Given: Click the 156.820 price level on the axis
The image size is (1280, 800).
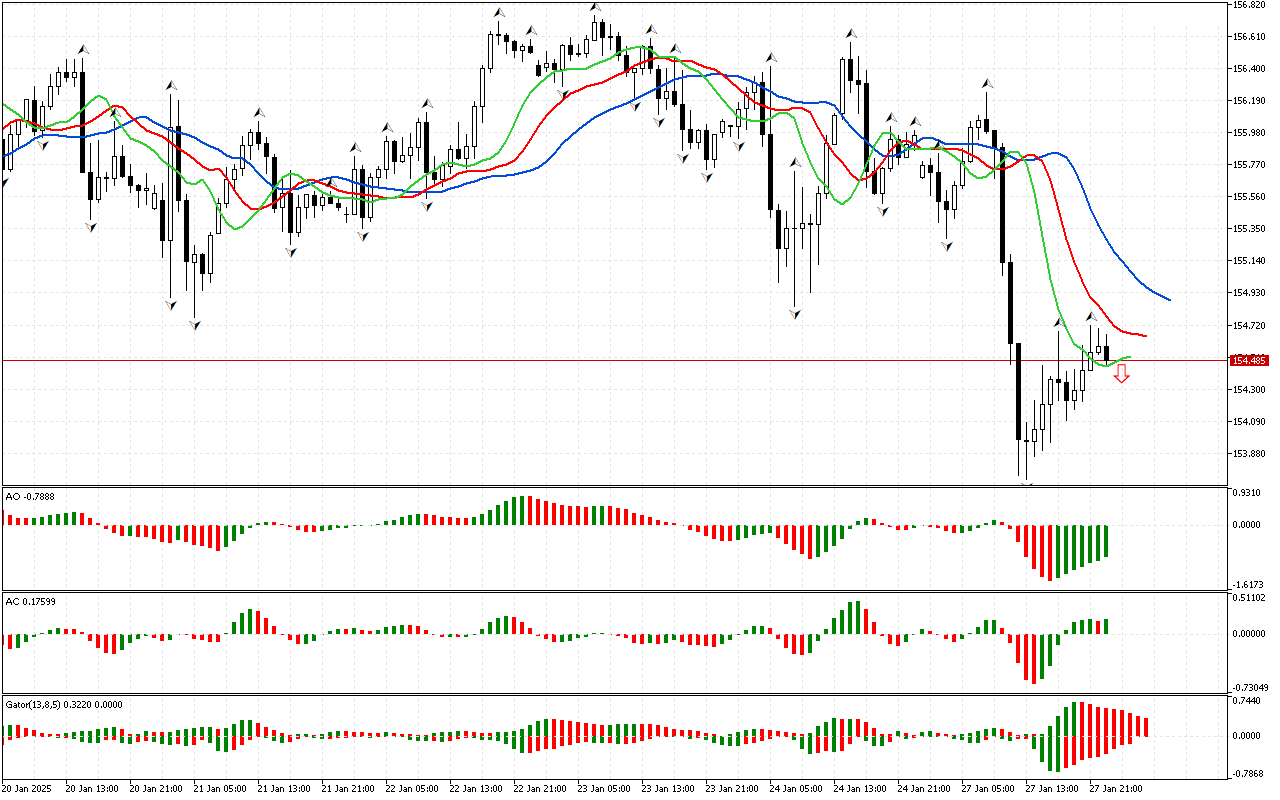Looking at the screenshot, I should [1250, 5].
